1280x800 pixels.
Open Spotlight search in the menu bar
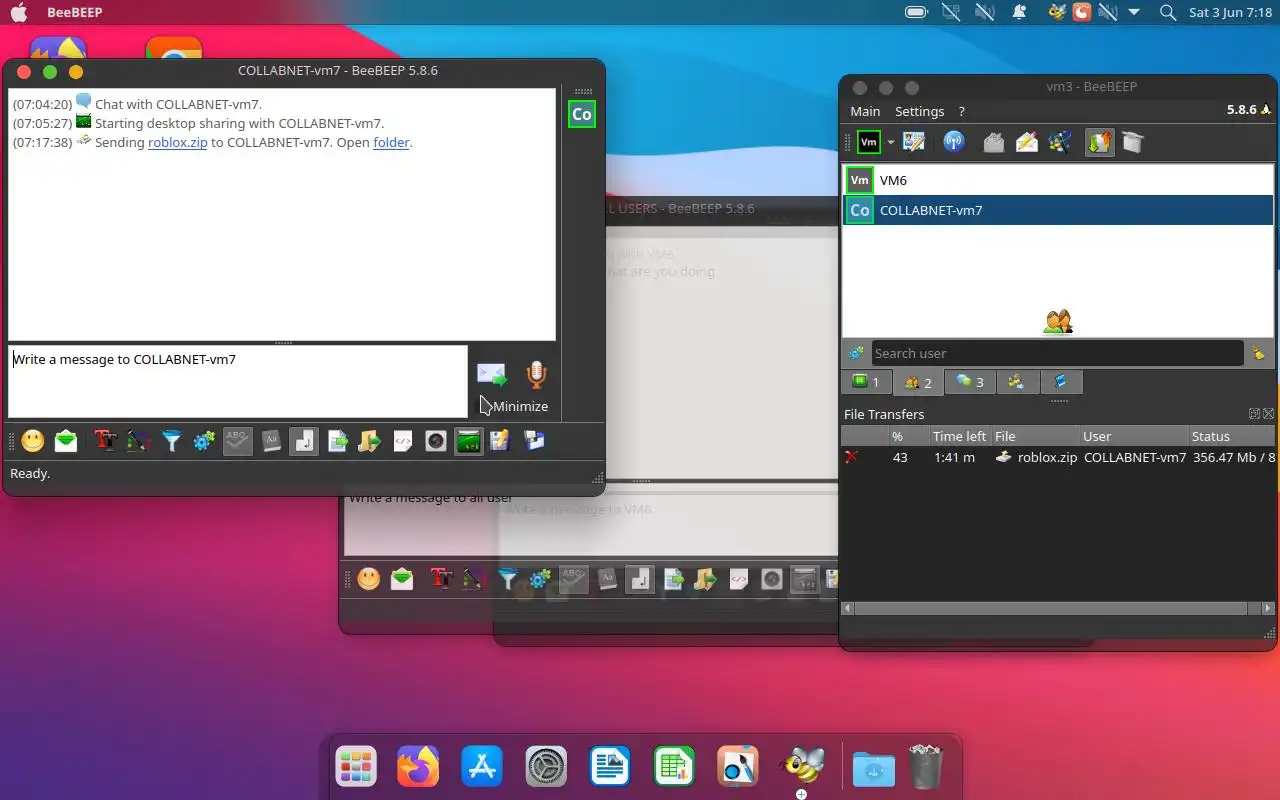pyautogui.click(x=1167, y=12)
